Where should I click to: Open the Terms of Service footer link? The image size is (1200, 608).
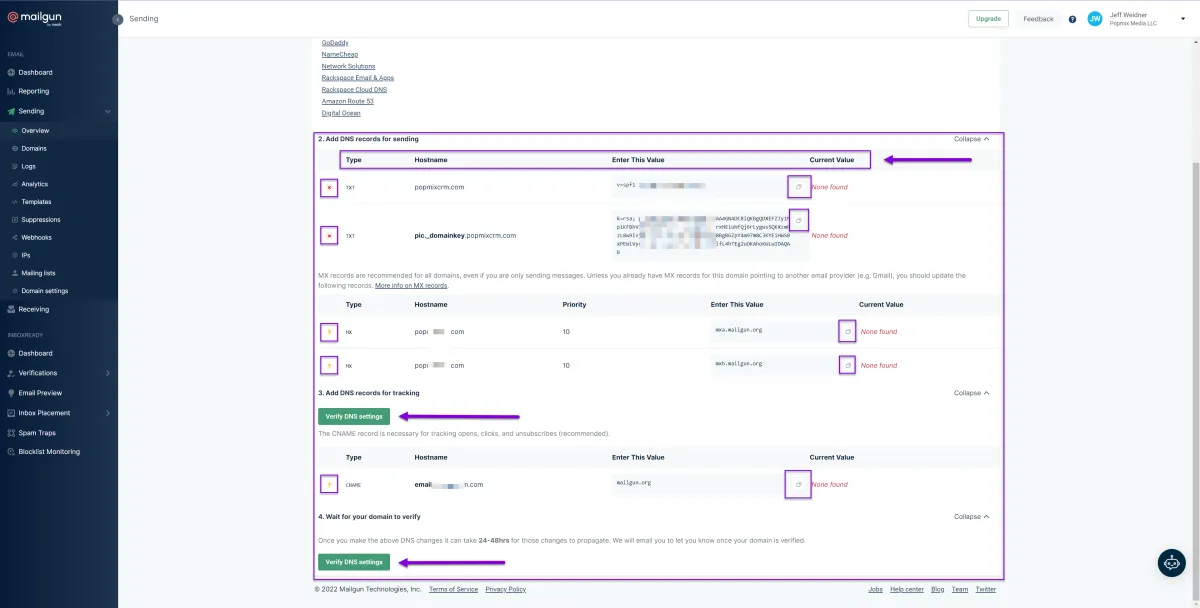(453, 589)
